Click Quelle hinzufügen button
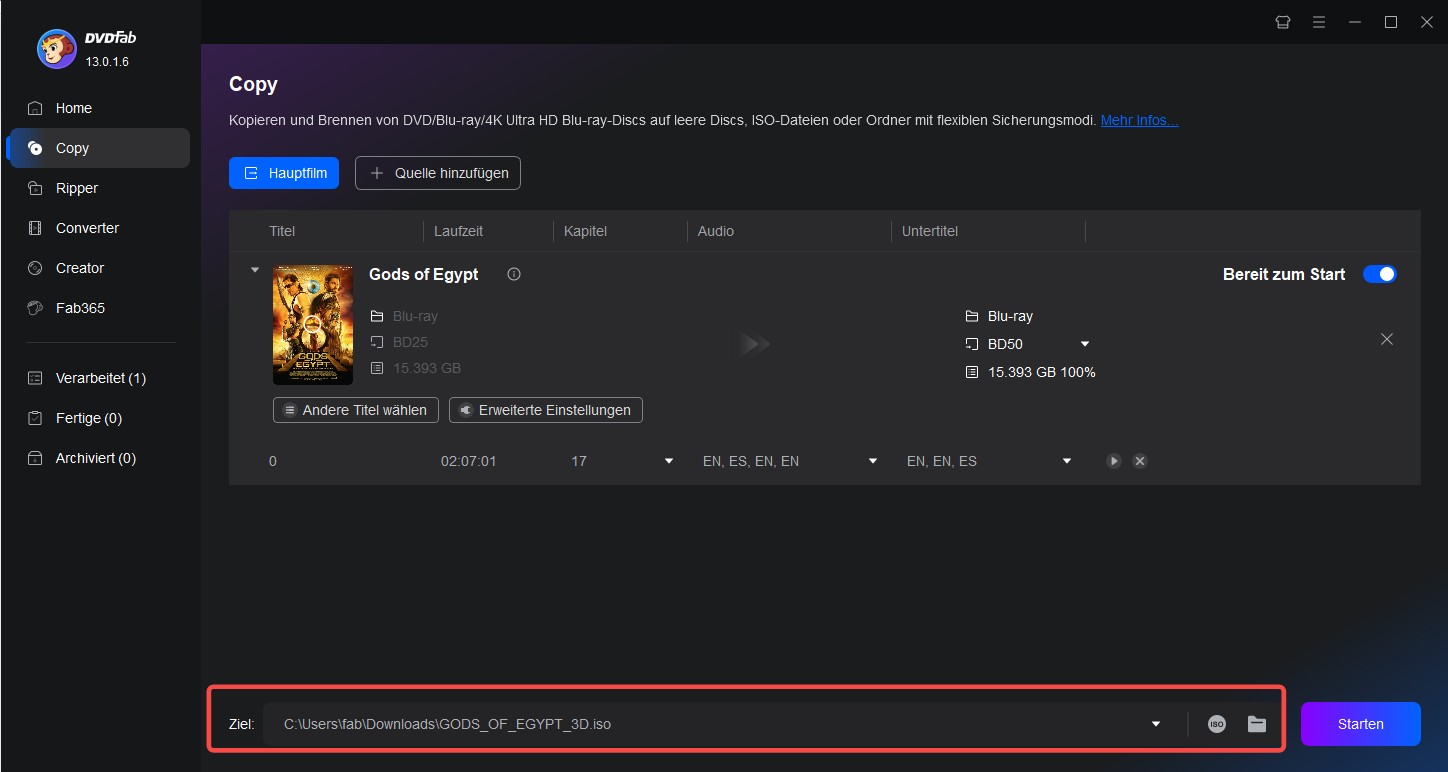1448x772 pixels. 438,173
